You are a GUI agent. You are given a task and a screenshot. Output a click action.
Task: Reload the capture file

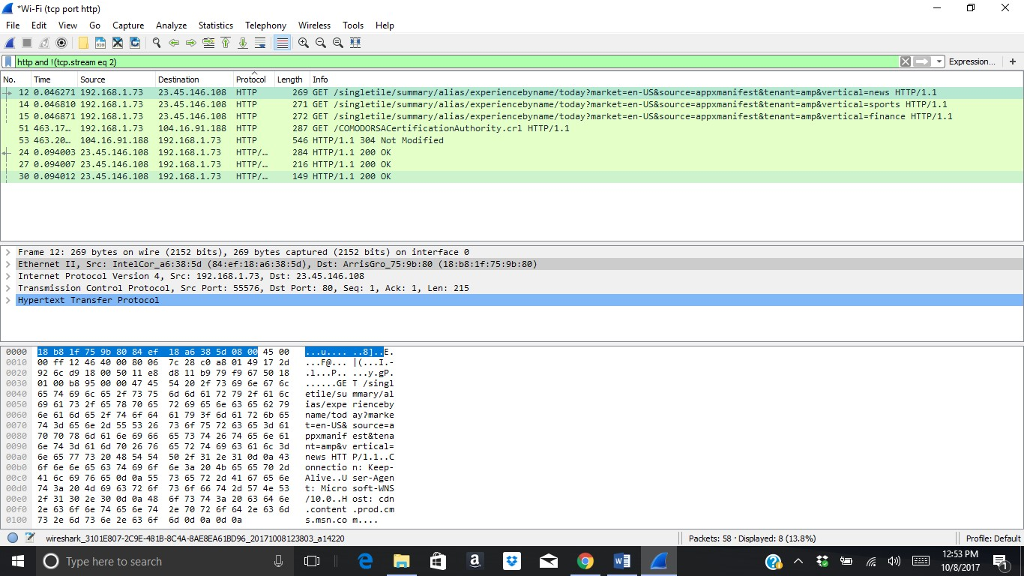click(135, 42)
